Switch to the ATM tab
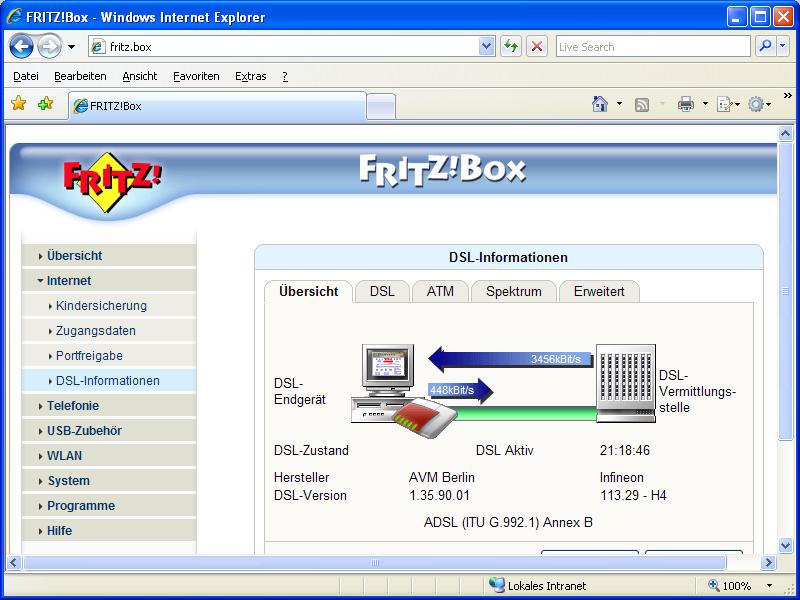Screen dimensions: 800x600 pos(440,291)
